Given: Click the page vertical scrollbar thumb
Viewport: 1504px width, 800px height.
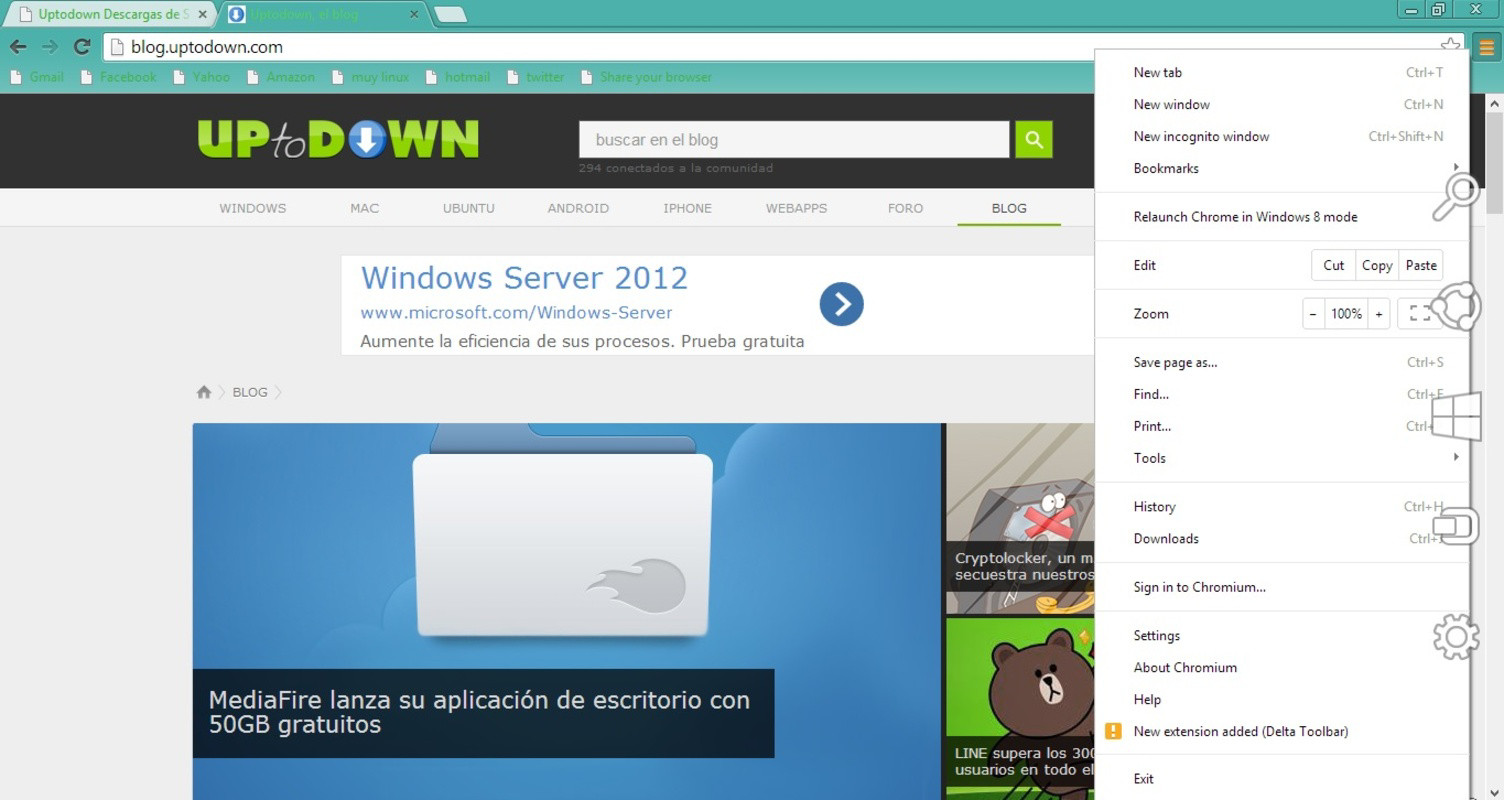Looking at the screenshot, I should [x=1495, y=163].
